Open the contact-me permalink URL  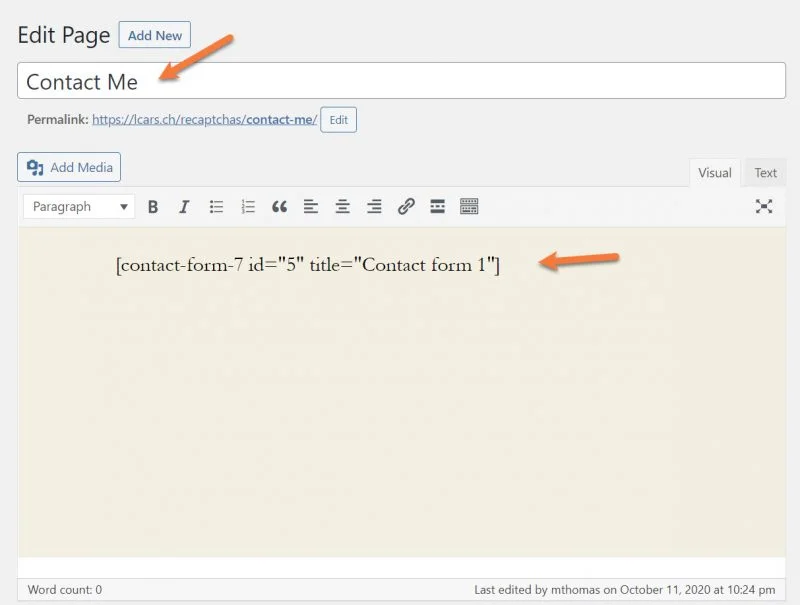click(x=204, y=120)
